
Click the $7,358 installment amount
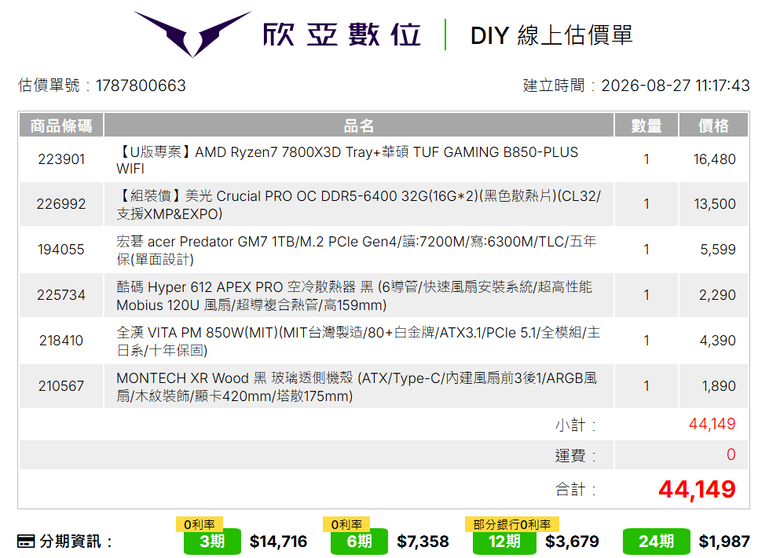[x=423, y=541]
